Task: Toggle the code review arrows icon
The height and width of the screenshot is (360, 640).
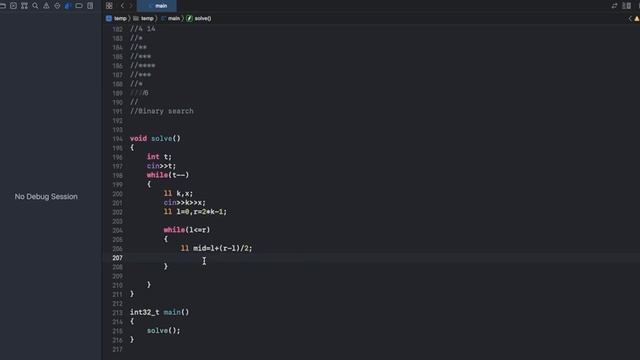Action: coord(614,6)
